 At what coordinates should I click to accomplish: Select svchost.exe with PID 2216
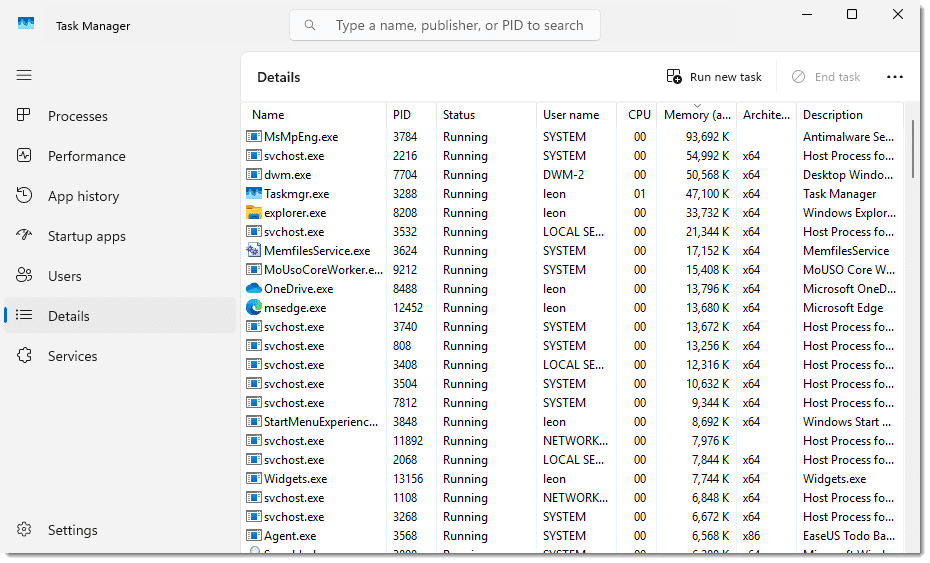[294, 155]
